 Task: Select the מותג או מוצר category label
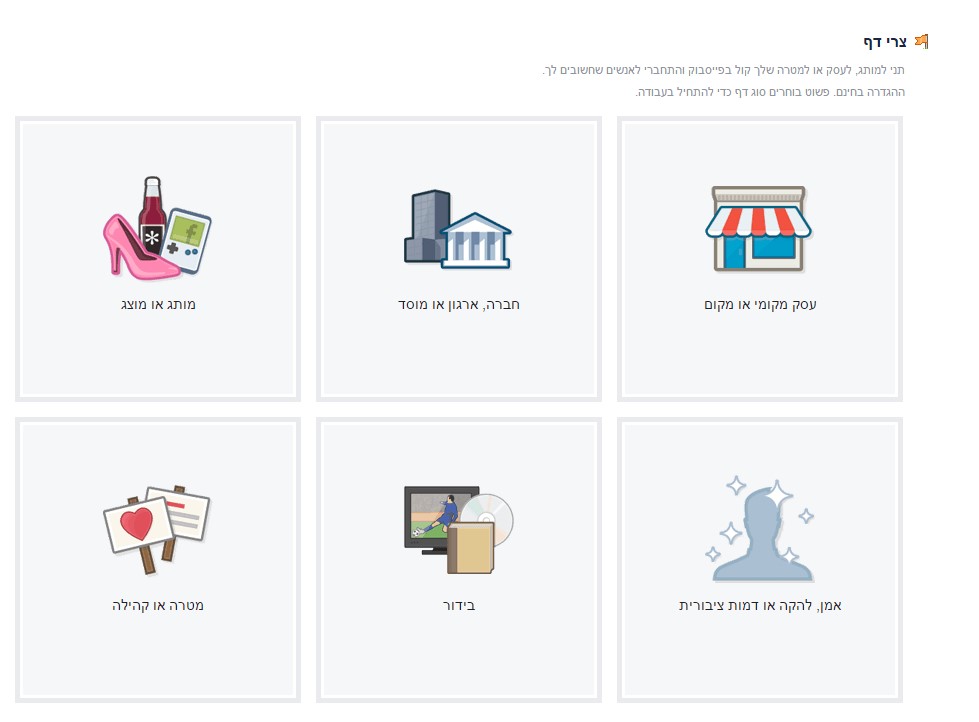tap(158, 305)
